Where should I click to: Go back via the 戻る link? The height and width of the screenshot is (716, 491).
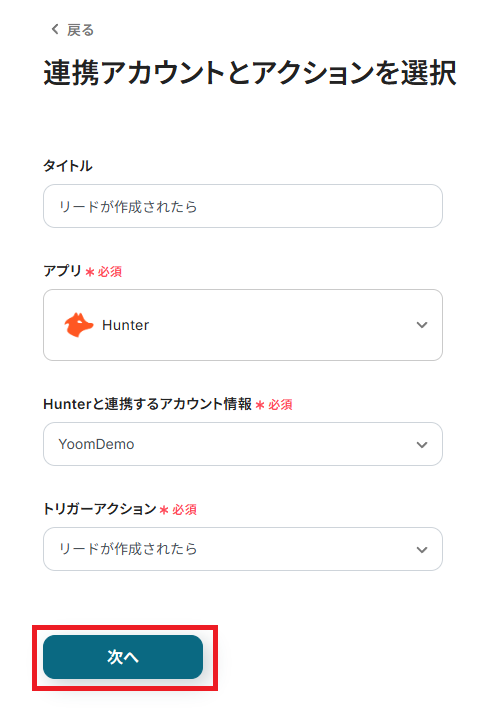tap(73, 30)
